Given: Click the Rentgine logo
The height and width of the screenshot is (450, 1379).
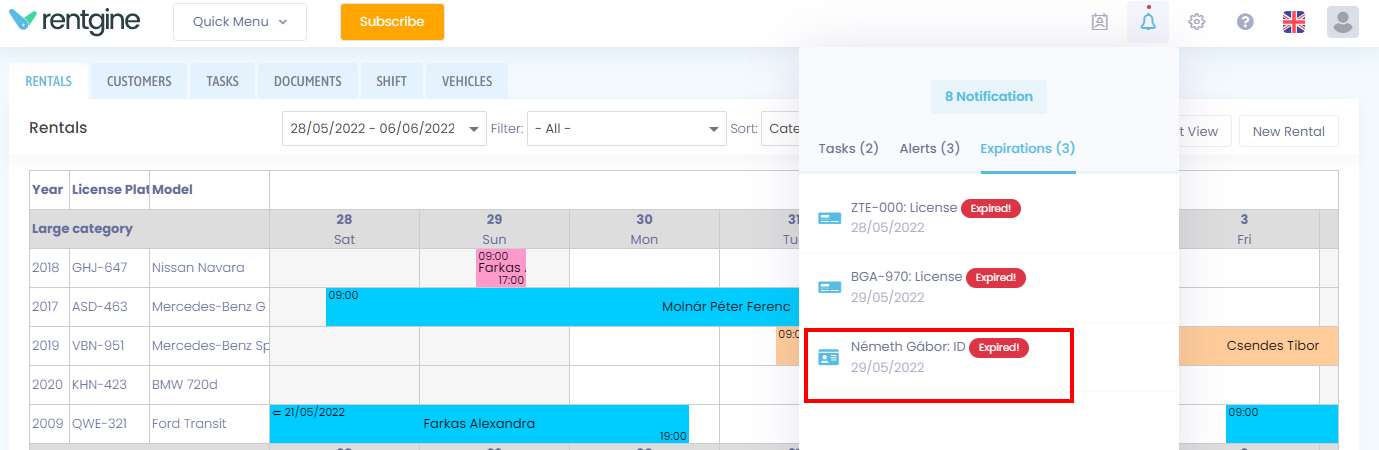Looking at the screenshot, I should 75,21.
